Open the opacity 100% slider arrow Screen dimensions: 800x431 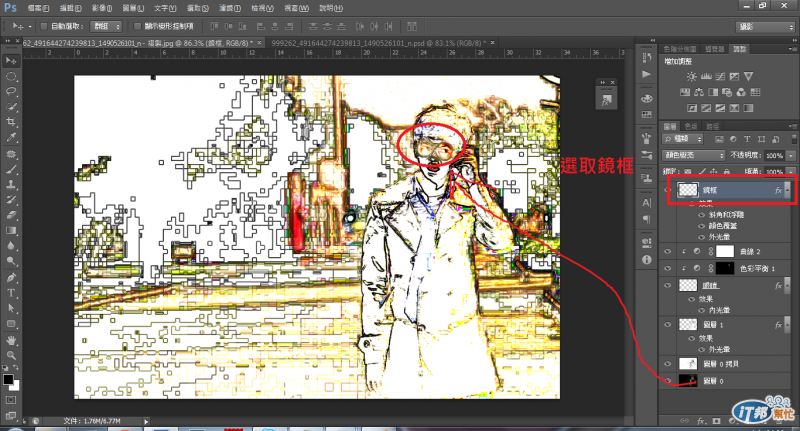[x=791, y=155]
